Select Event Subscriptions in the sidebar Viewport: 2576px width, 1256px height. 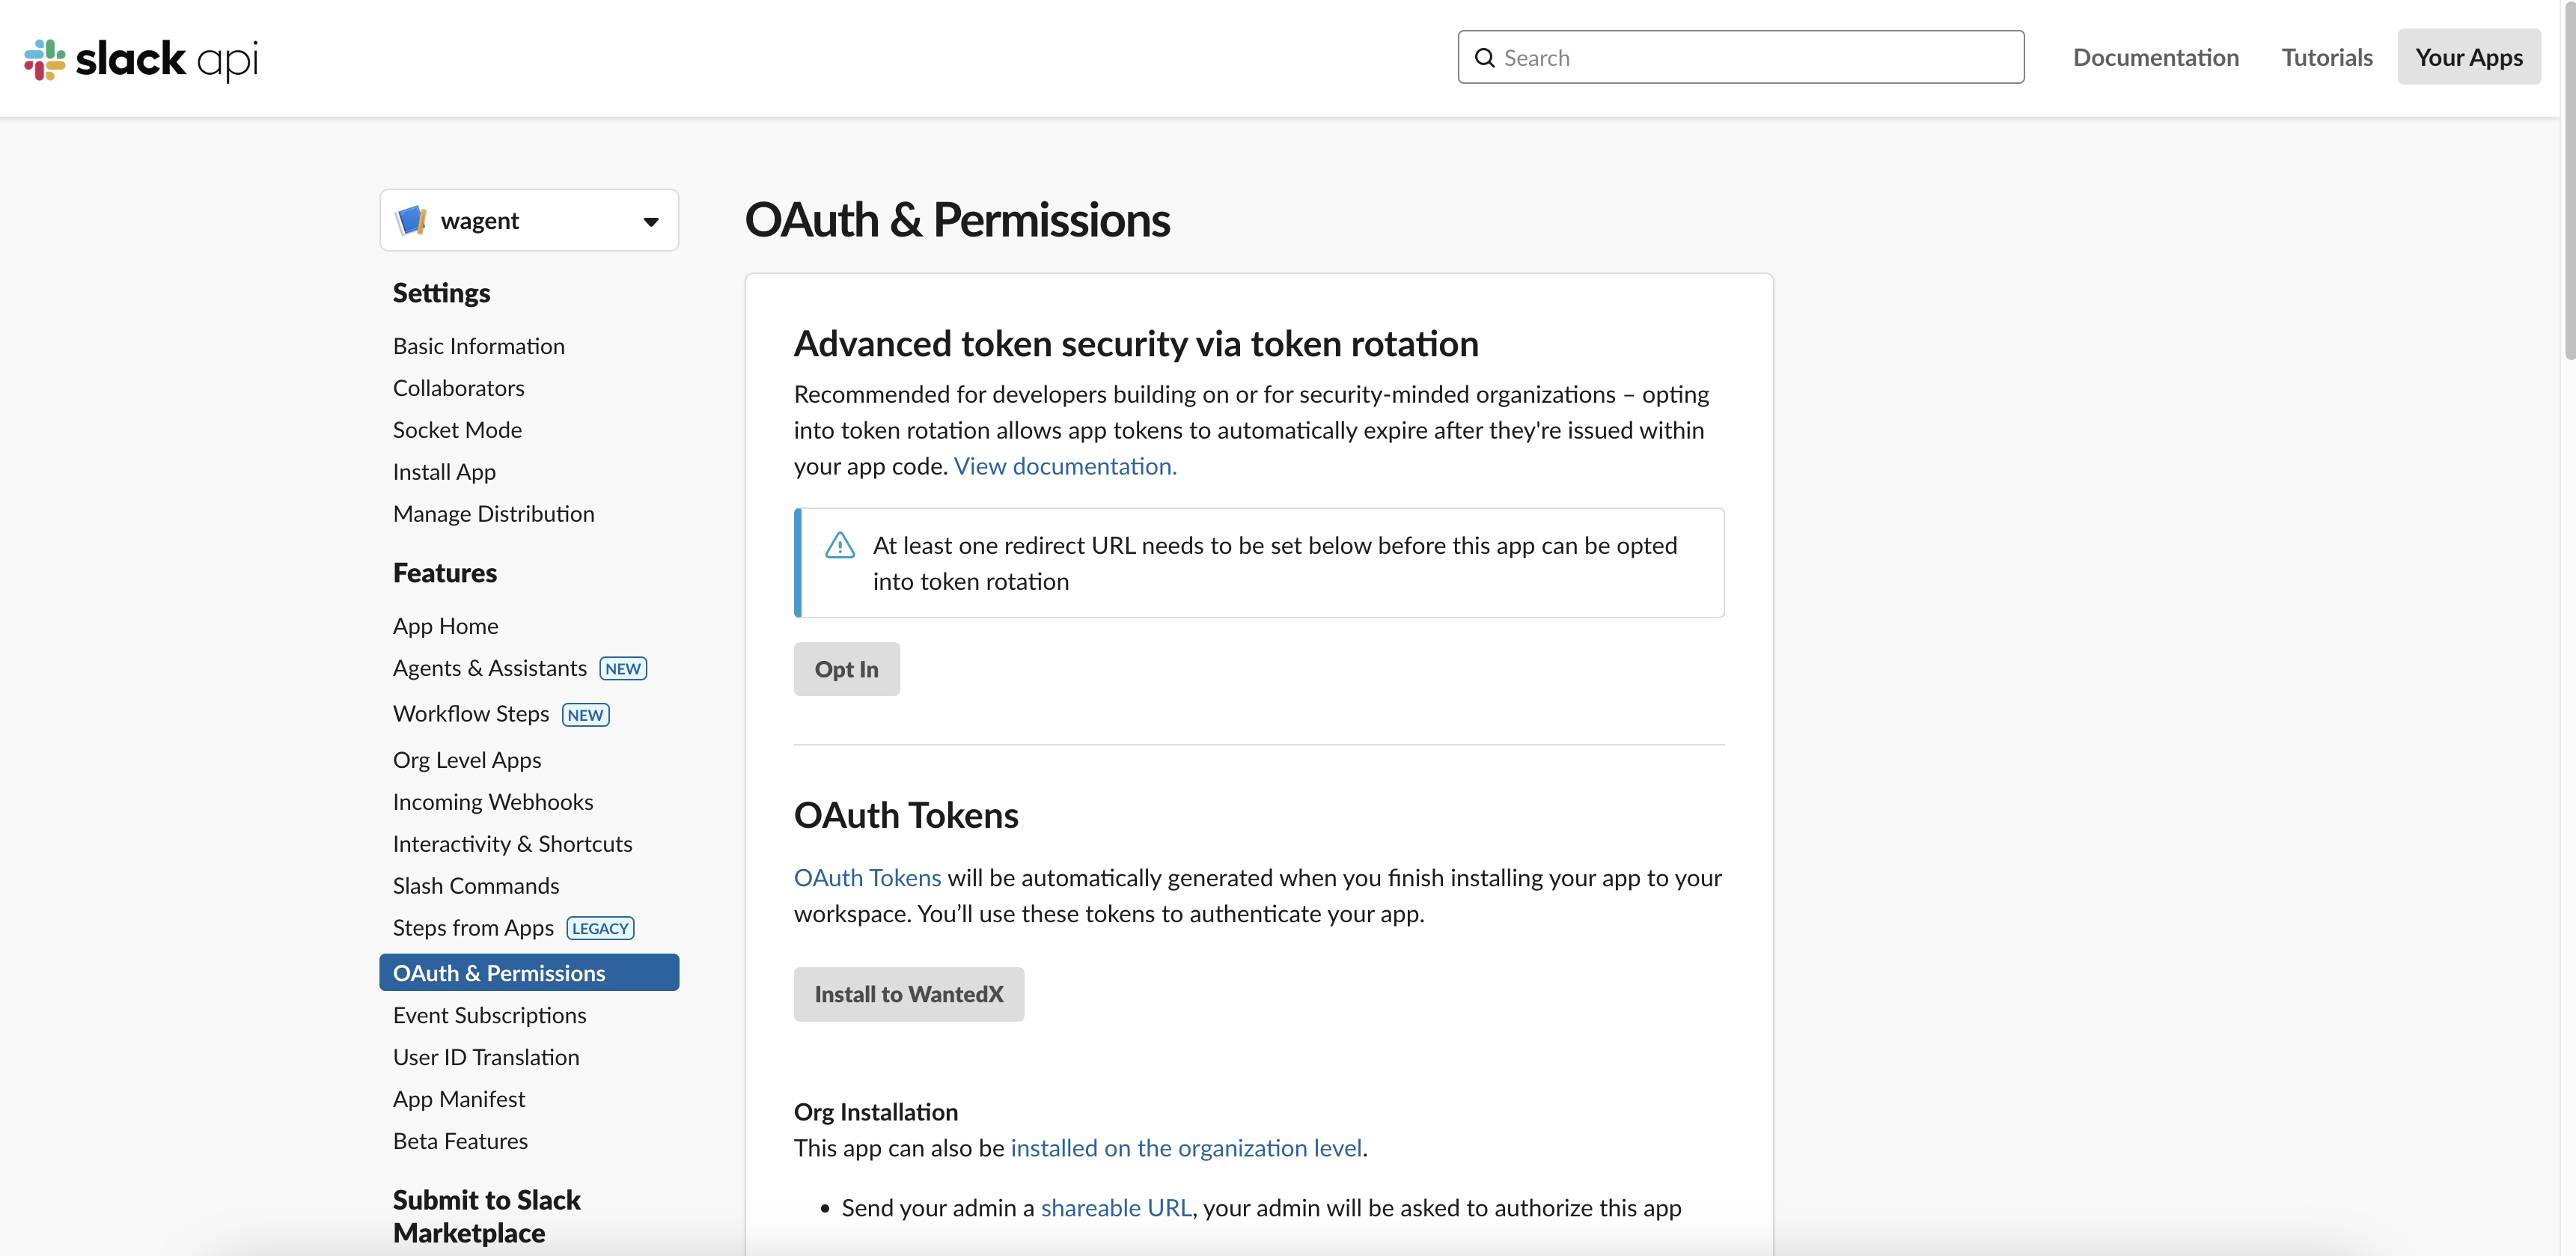490,1015
